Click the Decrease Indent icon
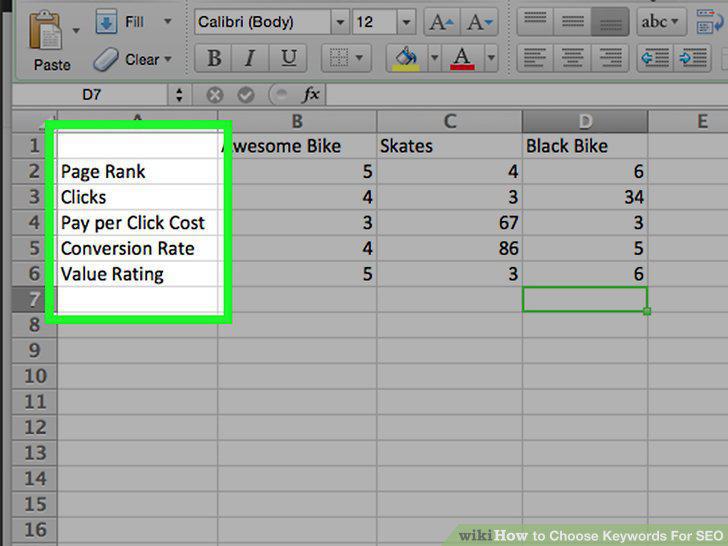Screen dimensions: 728x546 [x=655, y=58]
